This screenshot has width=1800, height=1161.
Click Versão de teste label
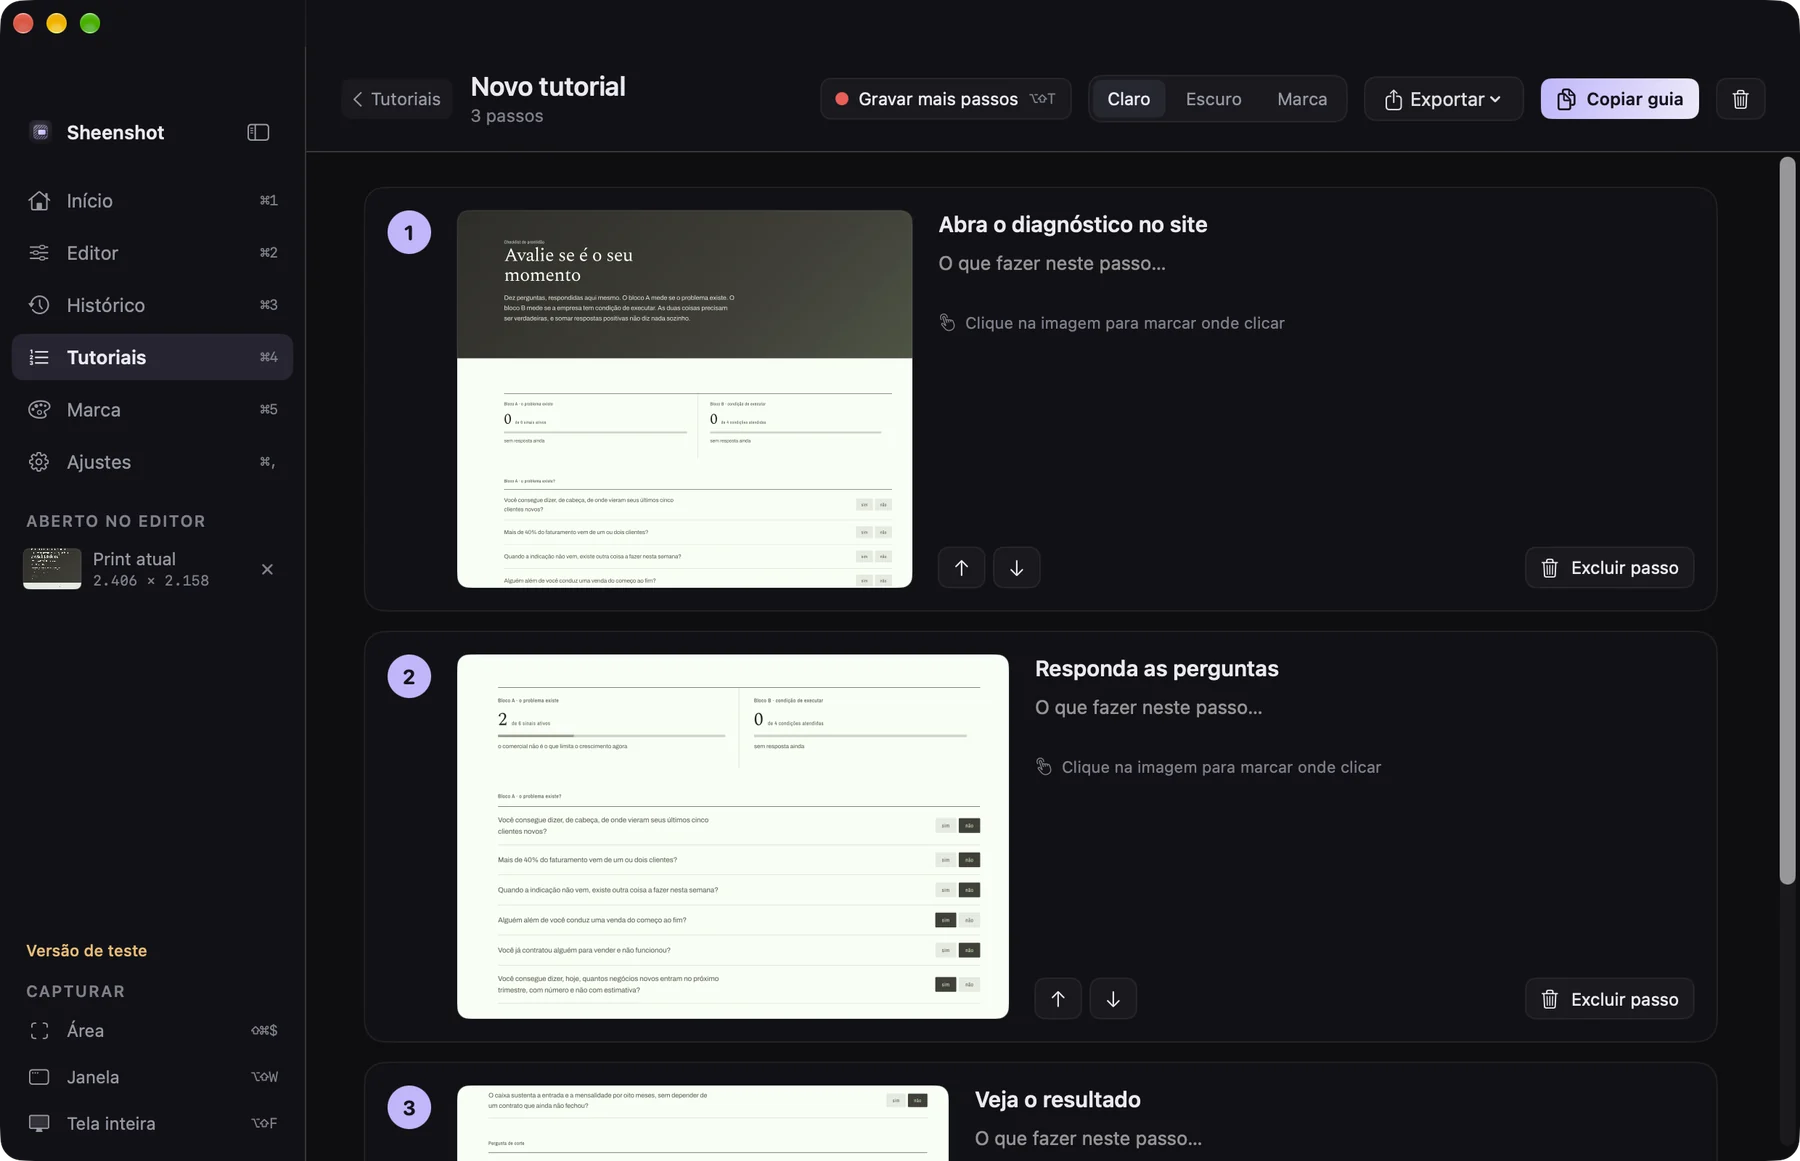[86, 951]
